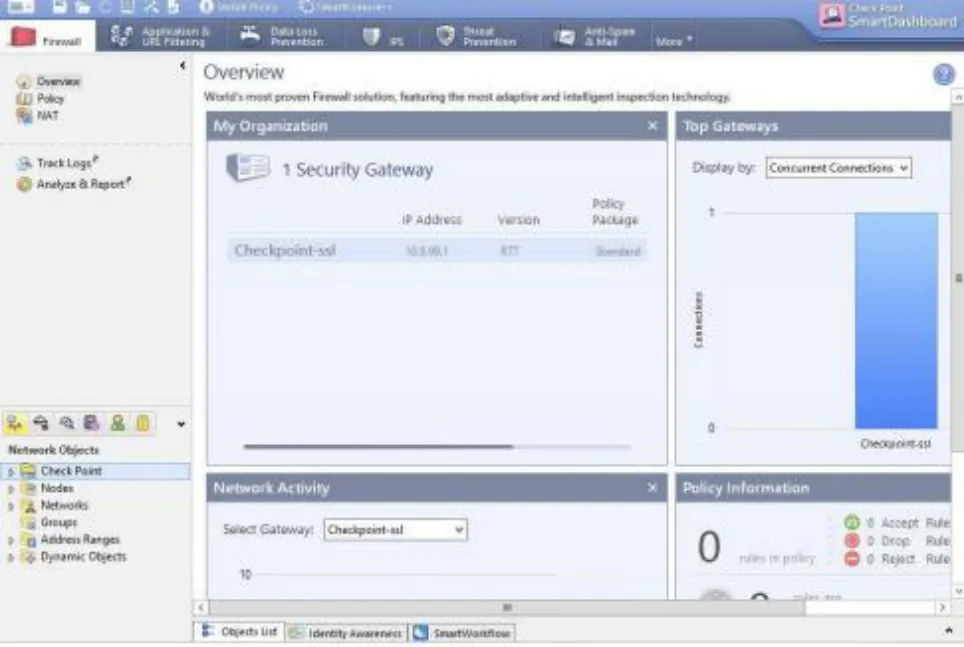
Task: Switch to the SmartWorkflow tab
Action: tap(462, 632)
